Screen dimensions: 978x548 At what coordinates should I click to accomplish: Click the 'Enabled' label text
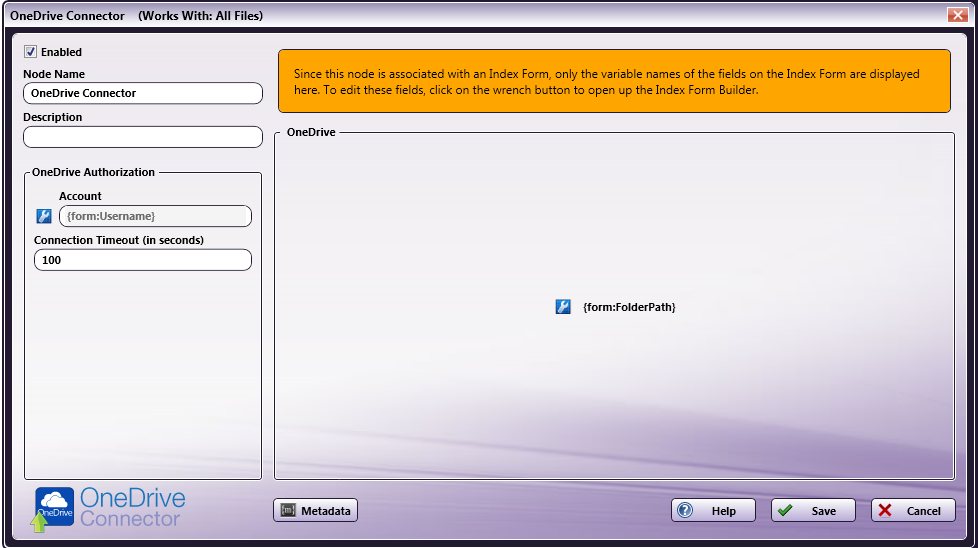(x=61, y=52)
